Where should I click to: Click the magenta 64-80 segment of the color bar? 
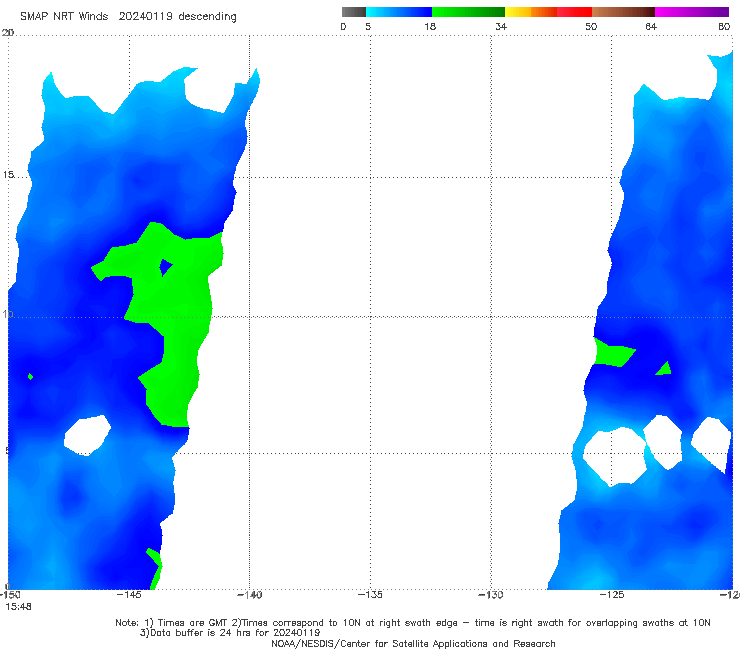pyautogui.click(x=692, y=12)
